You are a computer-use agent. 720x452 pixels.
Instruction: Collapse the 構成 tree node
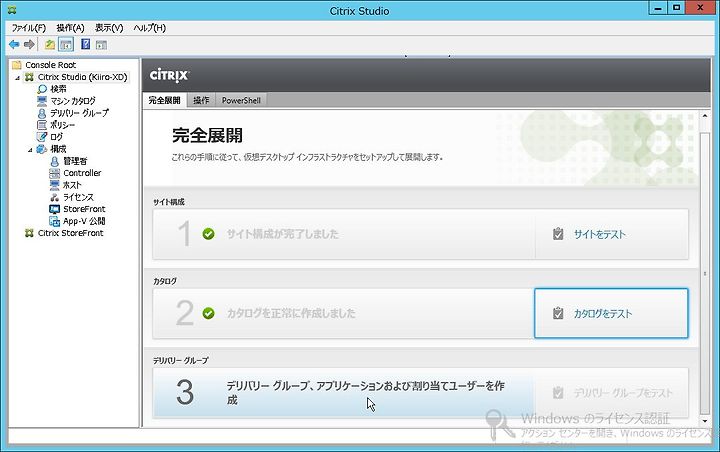coord(30,150)
